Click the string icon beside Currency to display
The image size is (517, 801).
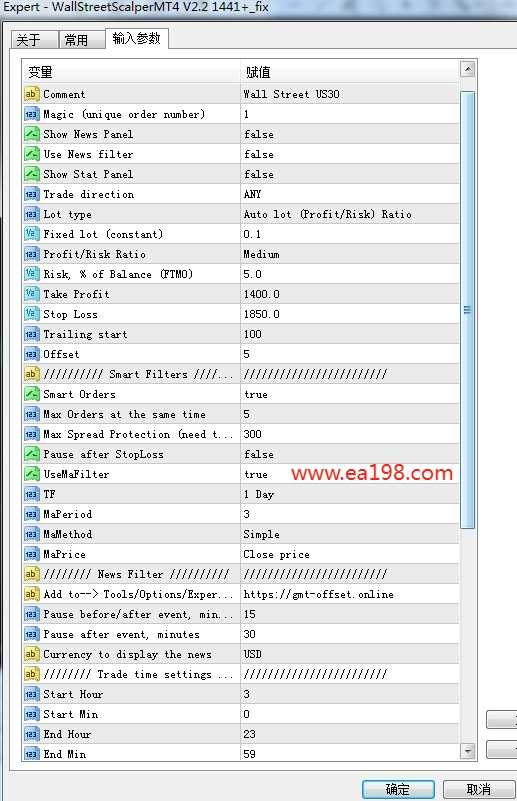[x=31, y=654]
